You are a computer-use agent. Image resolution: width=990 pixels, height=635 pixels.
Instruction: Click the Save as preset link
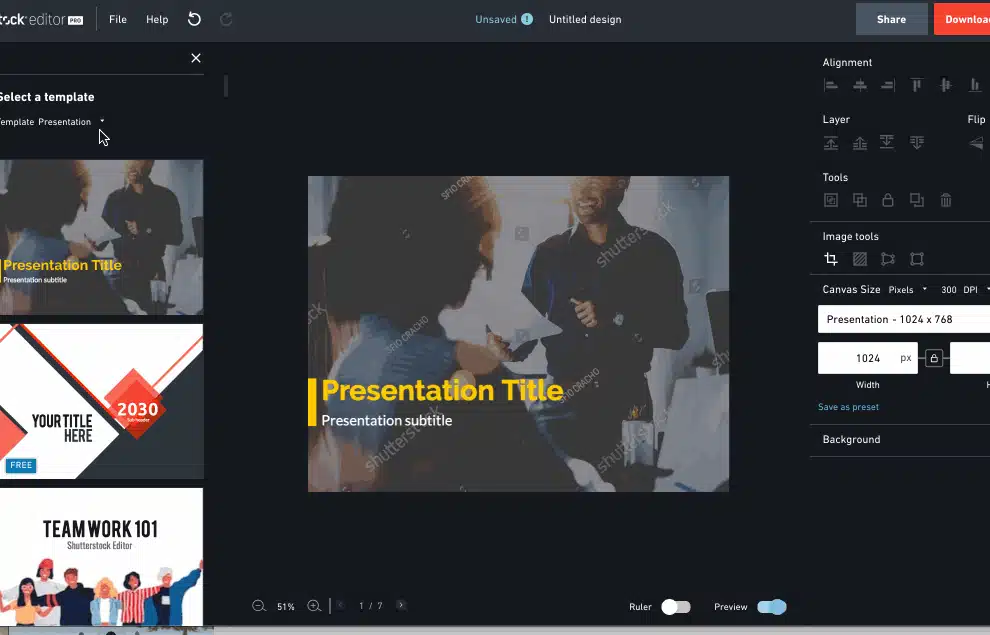848,407
